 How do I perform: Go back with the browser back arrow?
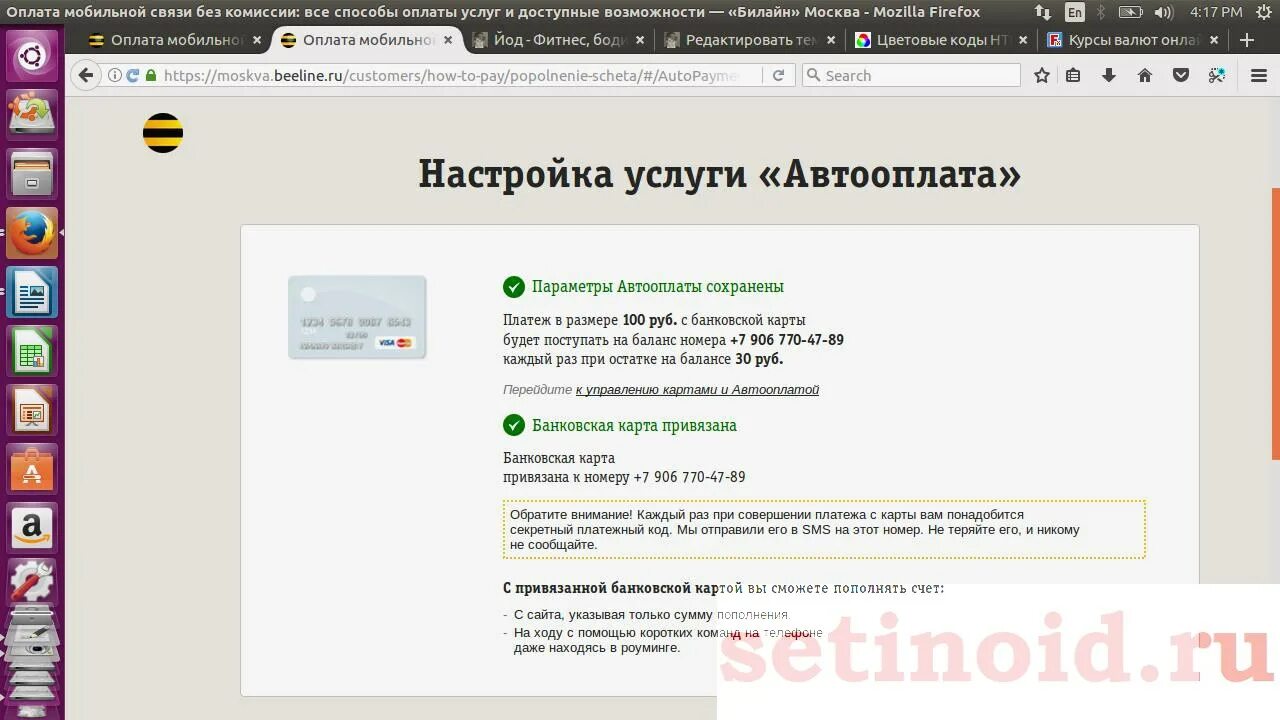point(86,75)
